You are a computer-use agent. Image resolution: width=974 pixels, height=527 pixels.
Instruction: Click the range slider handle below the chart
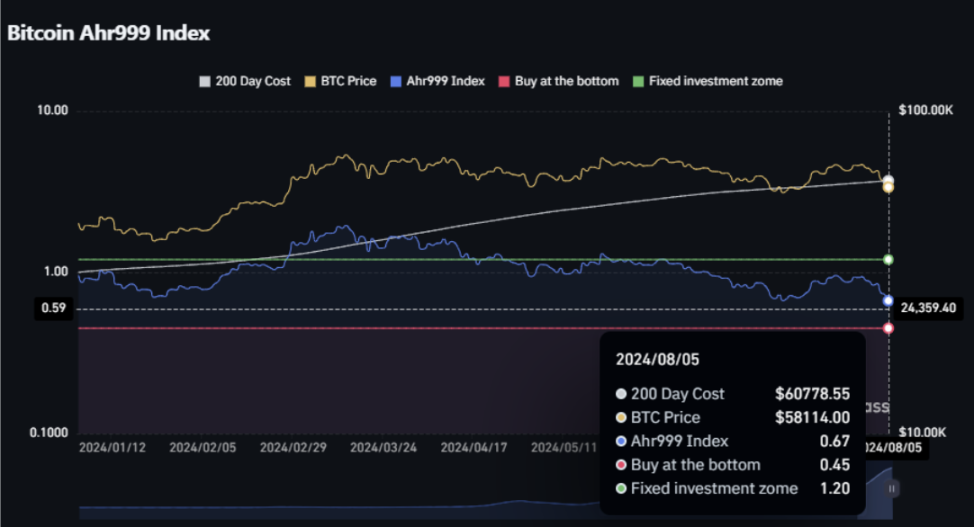click(891, 488)
